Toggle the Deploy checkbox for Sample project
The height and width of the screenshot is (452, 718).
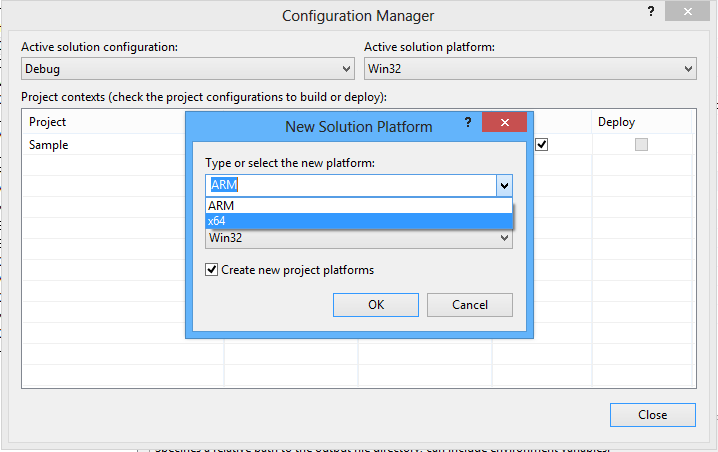click(x=641, y=144)
